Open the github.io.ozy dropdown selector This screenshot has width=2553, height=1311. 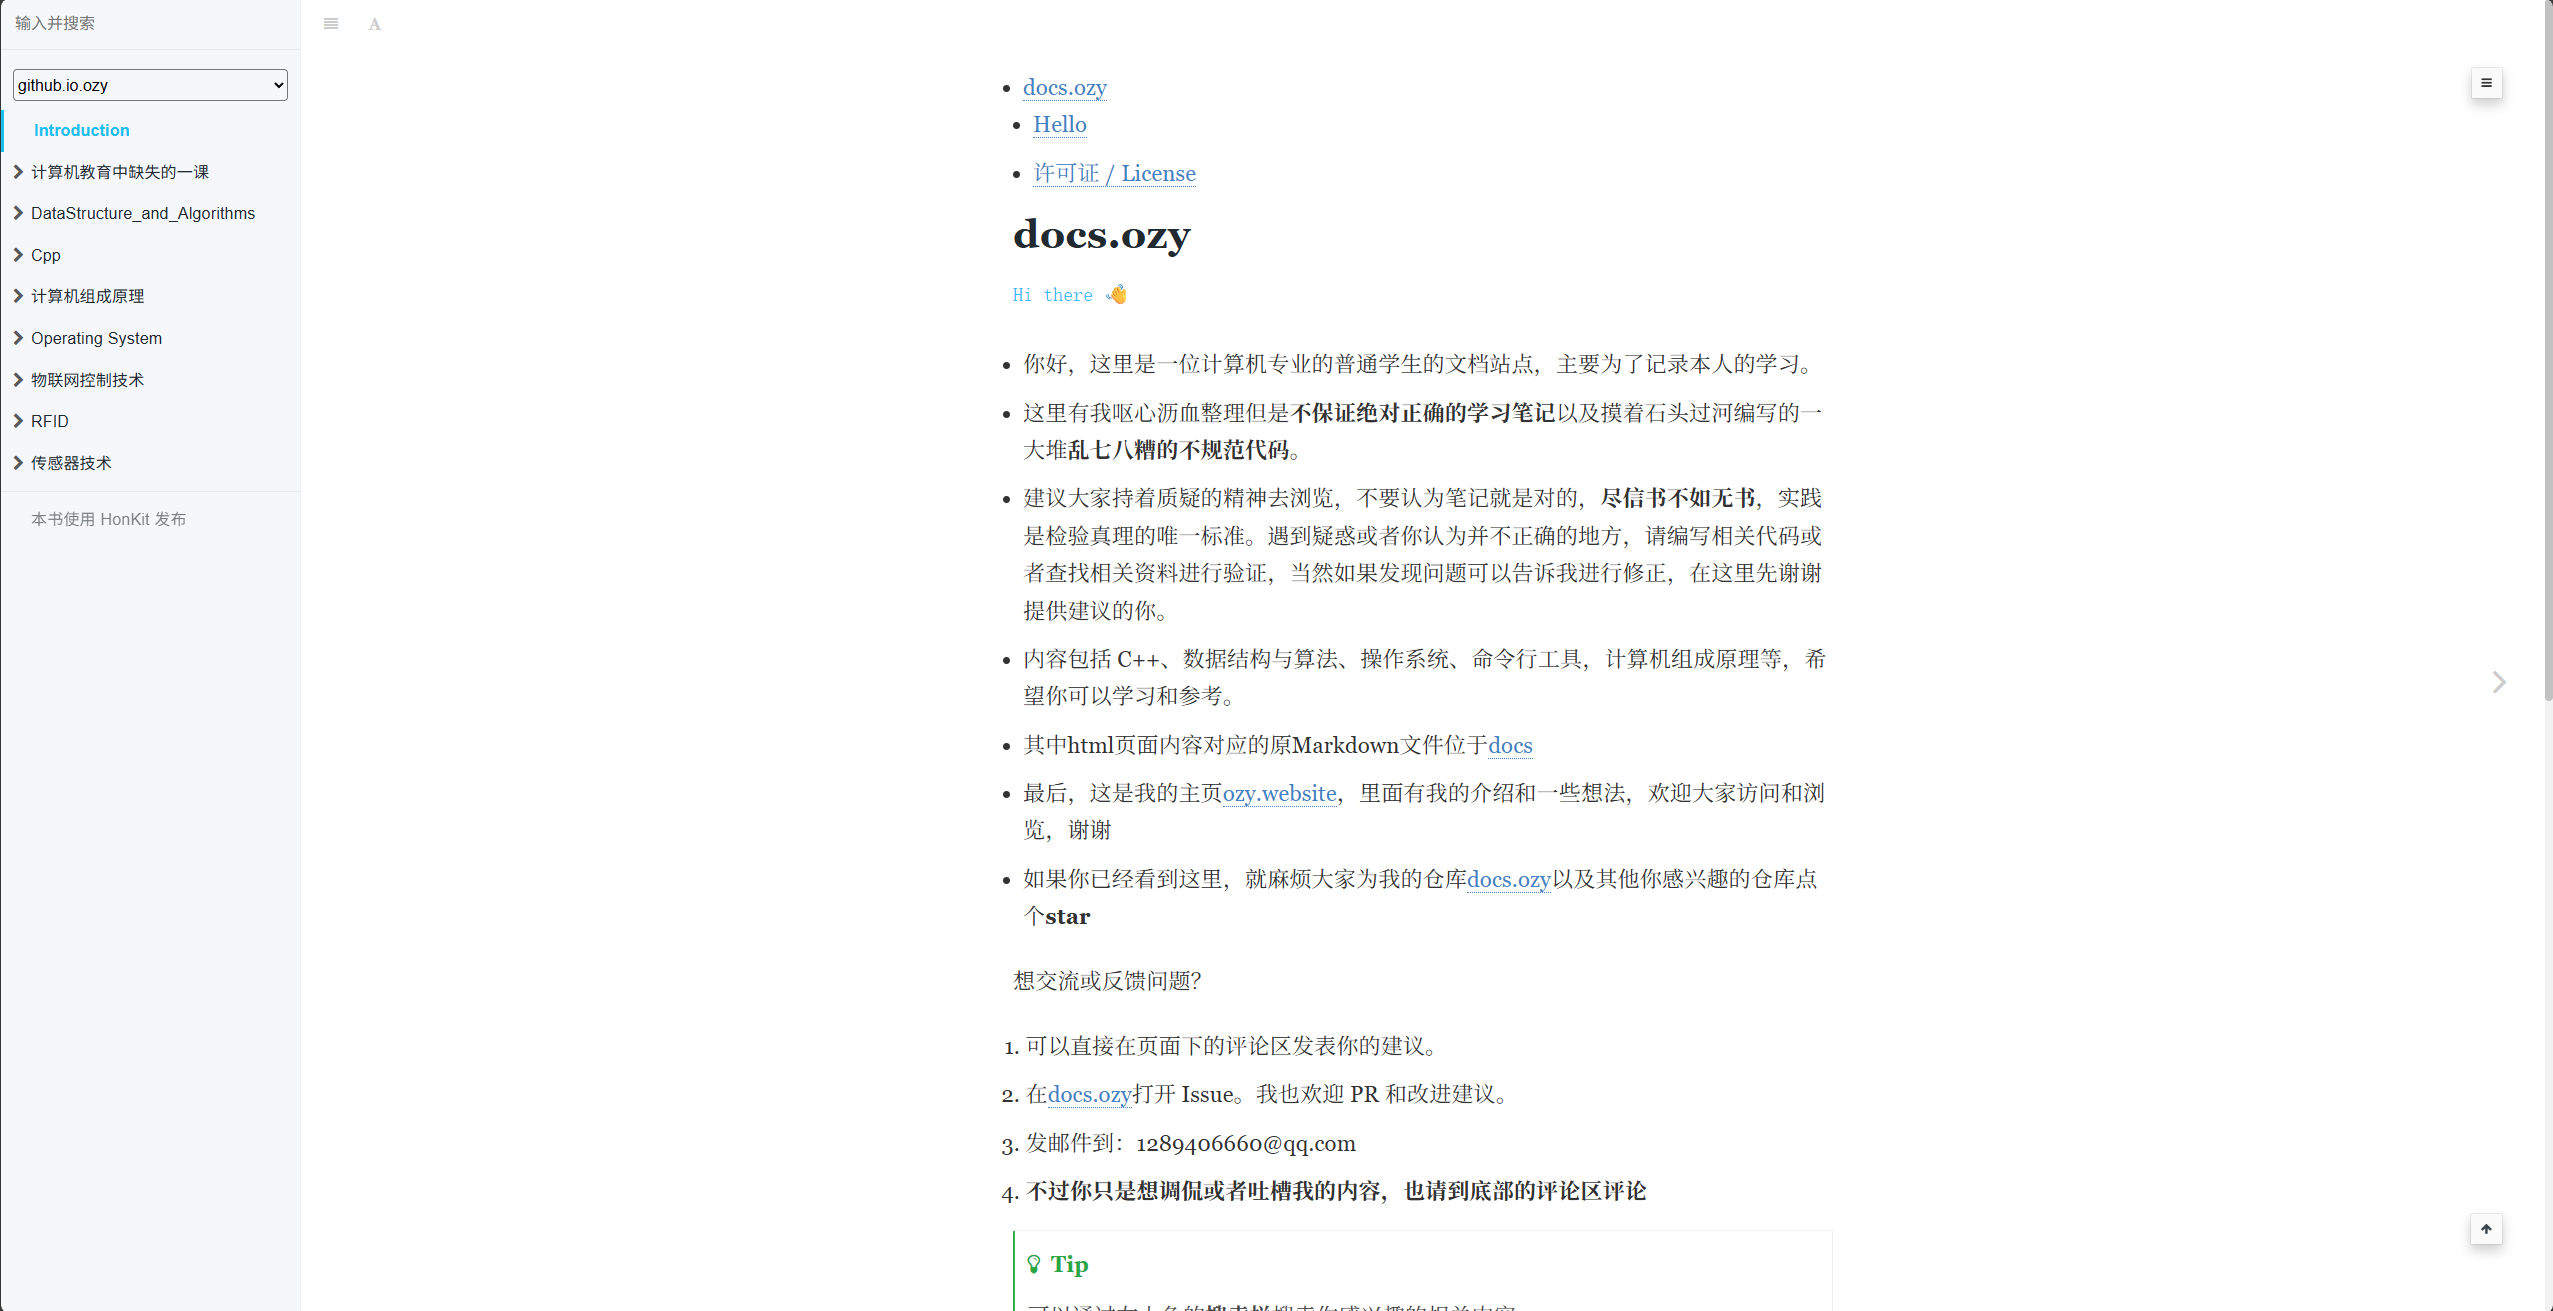point(150,85)
